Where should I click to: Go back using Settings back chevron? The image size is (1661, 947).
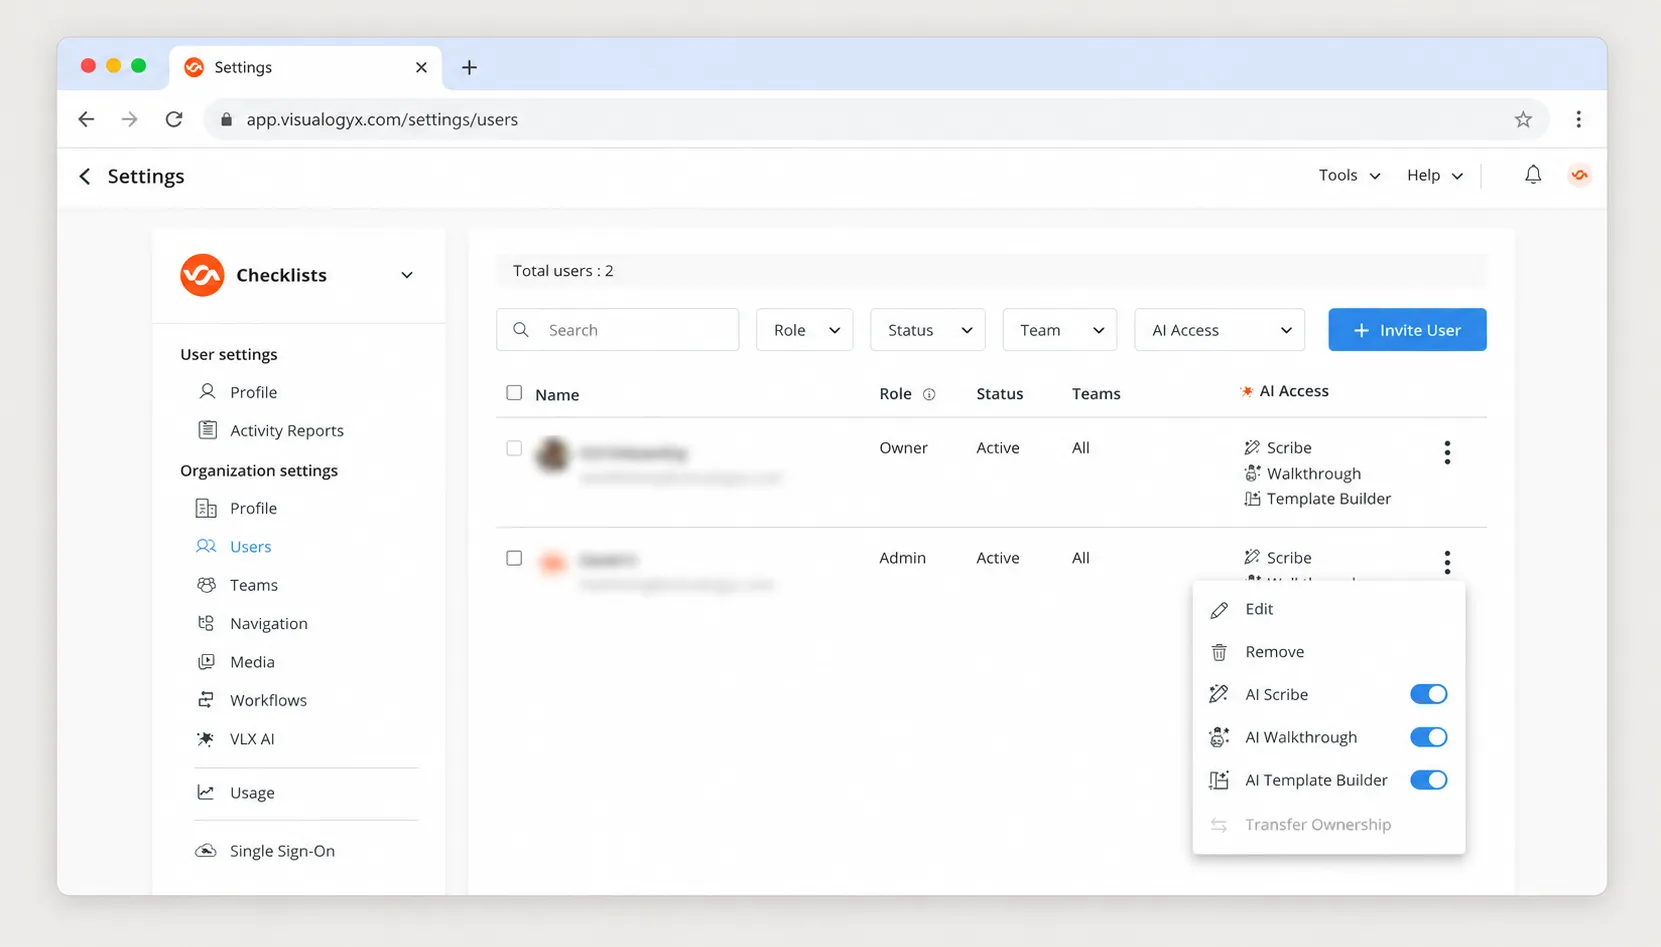click(85, 176)
